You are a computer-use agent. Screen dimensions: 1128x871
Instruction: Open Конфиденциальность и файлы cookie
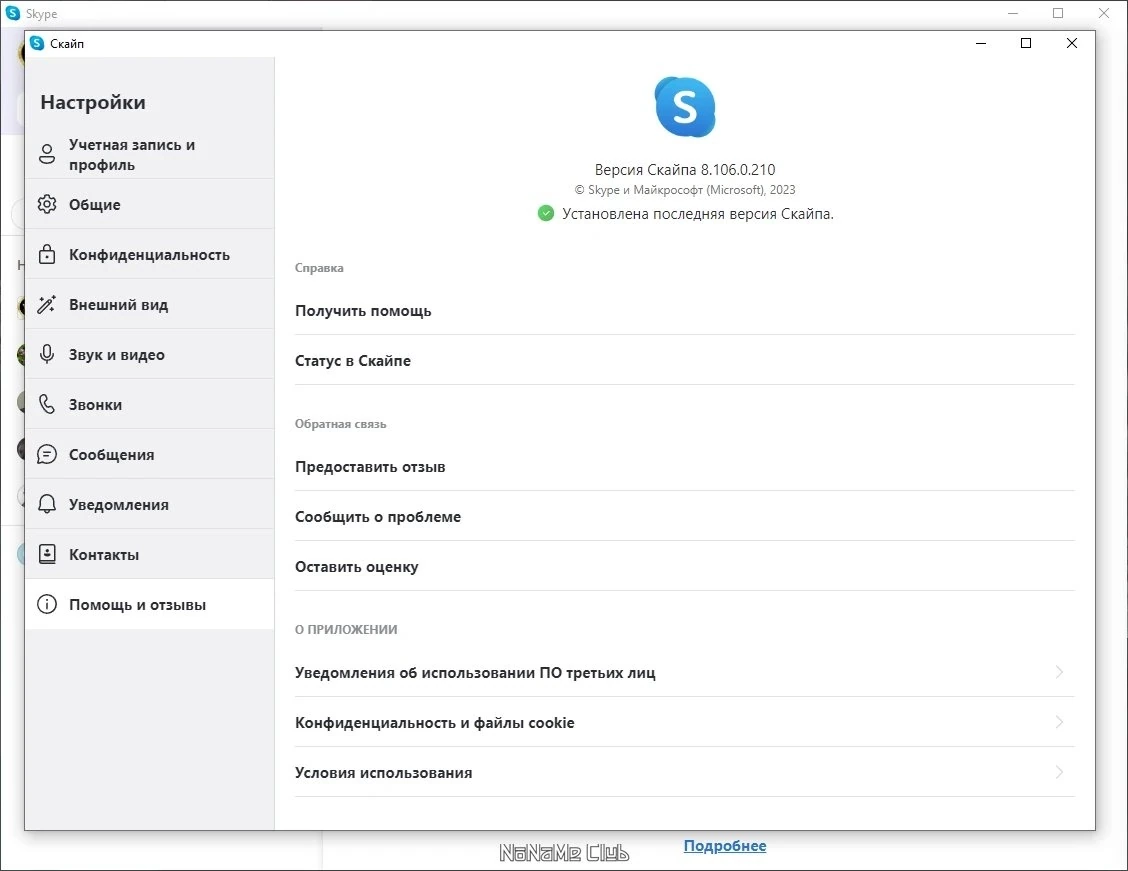684,722
